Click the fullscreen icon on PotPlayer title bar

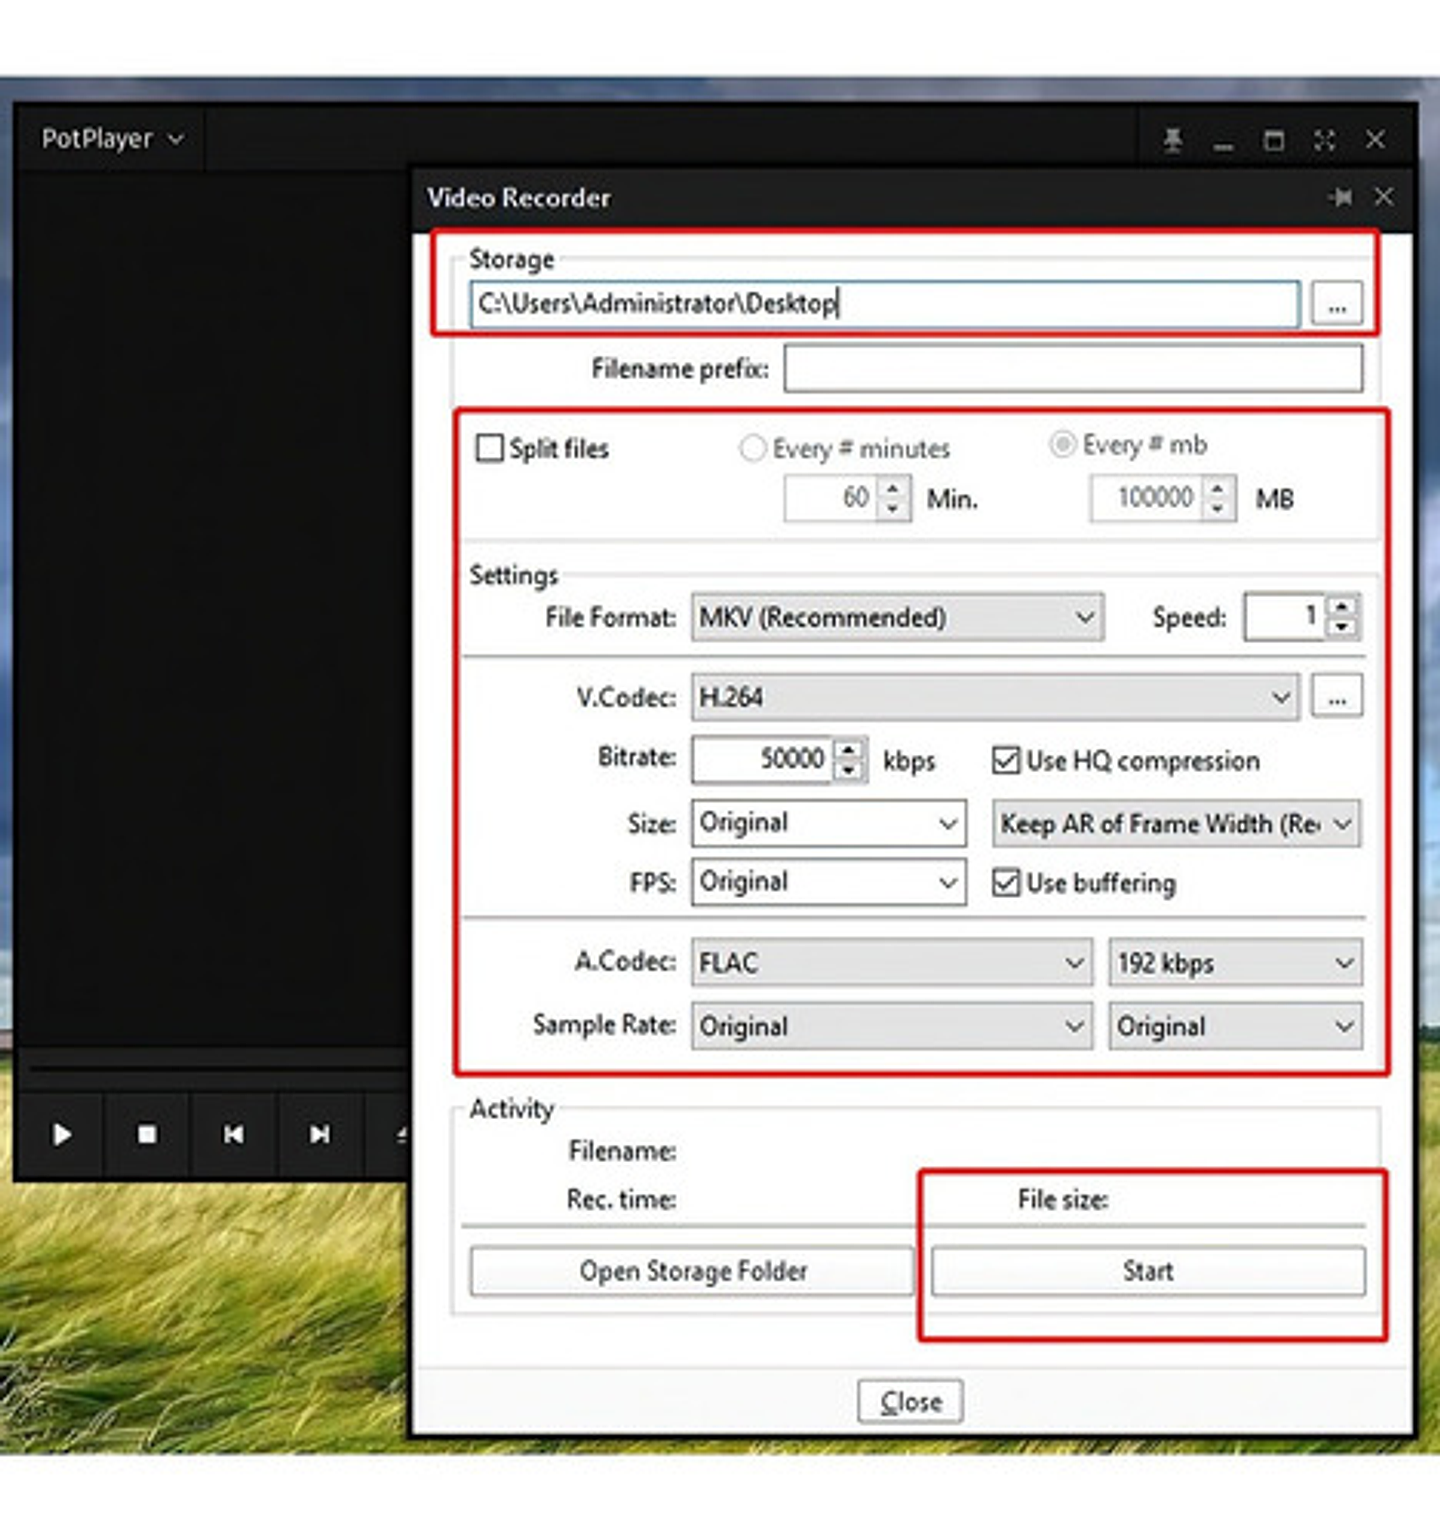(x=1325, y=140)
